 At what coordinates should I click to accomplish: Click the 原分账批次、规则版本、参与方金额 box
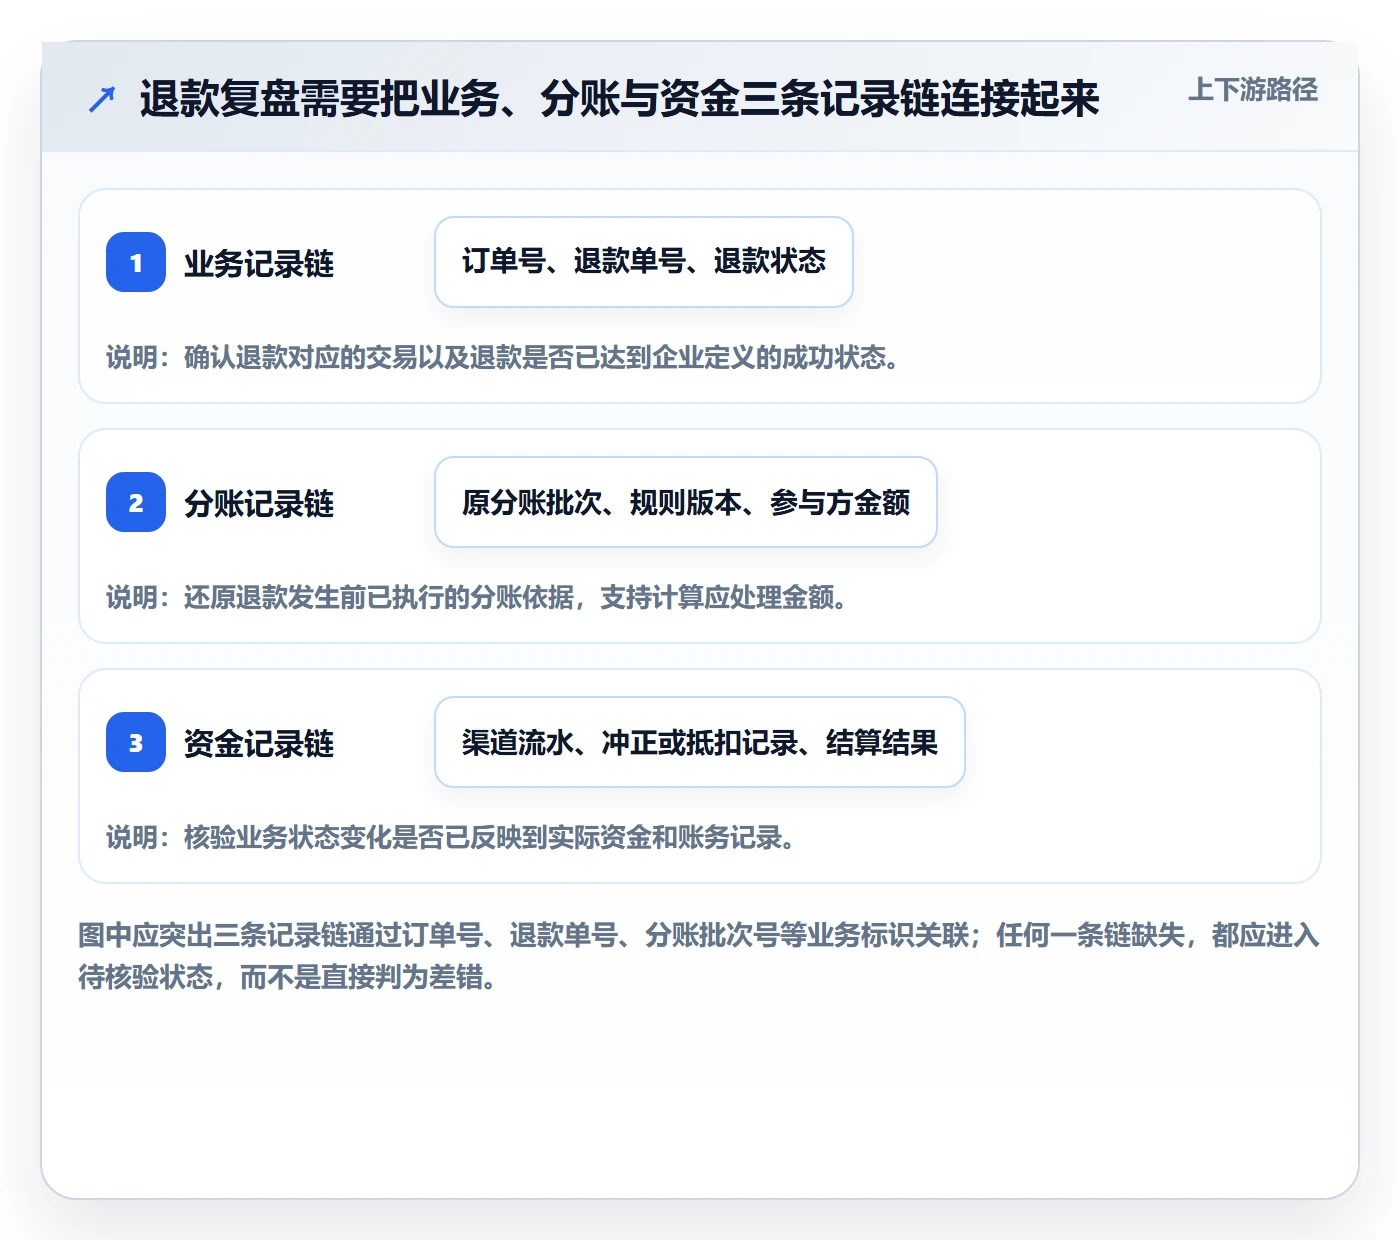point(686,502)
